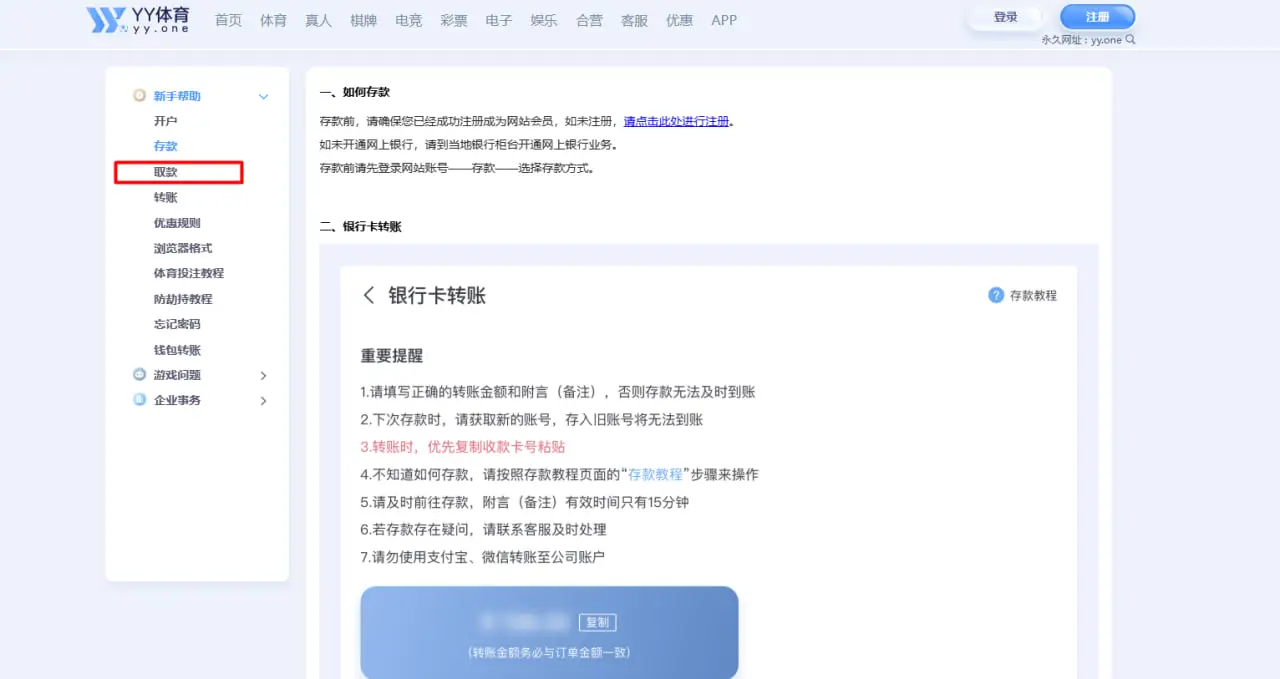Collapse the 新手帮助 section chevron
This screenshot has width=1280, height=679.
pyautogui.click(x=263, y=96)
